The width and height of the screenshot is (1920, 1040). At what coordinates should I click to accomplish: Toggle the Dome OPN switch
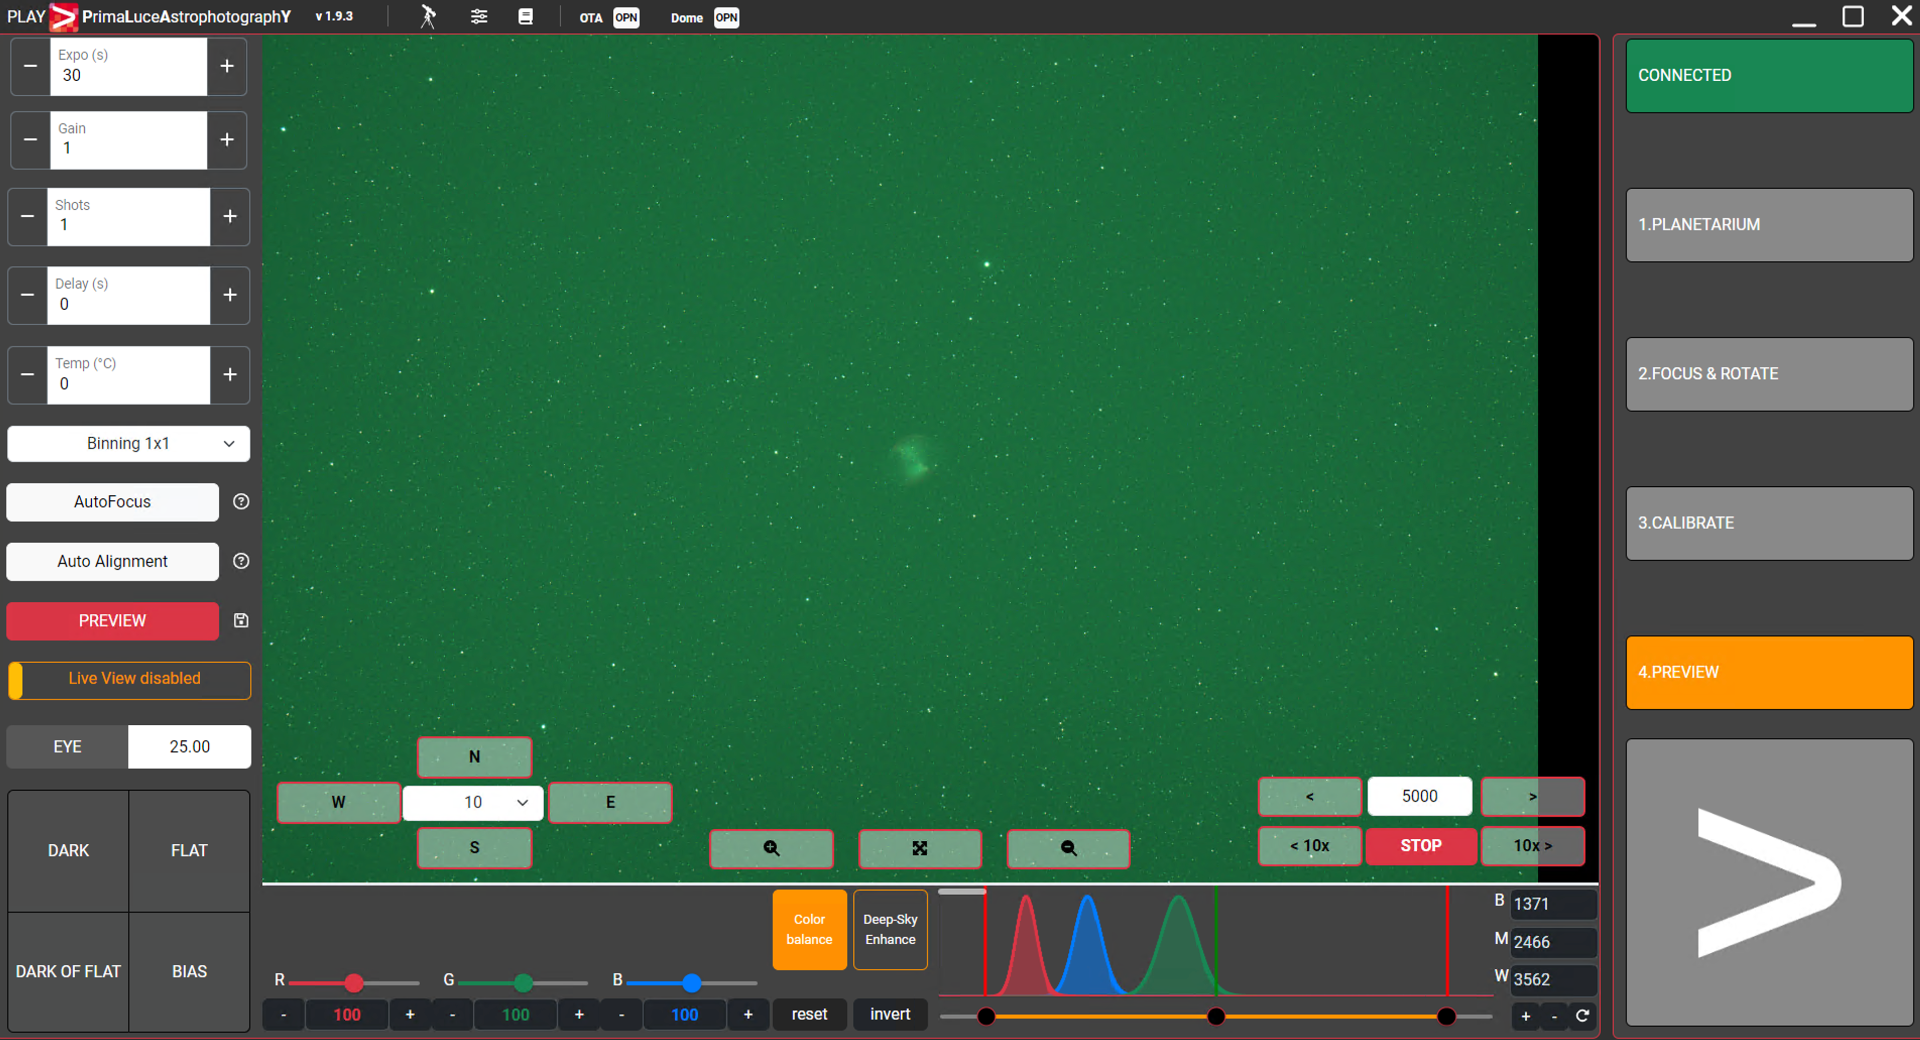point(727,17)
